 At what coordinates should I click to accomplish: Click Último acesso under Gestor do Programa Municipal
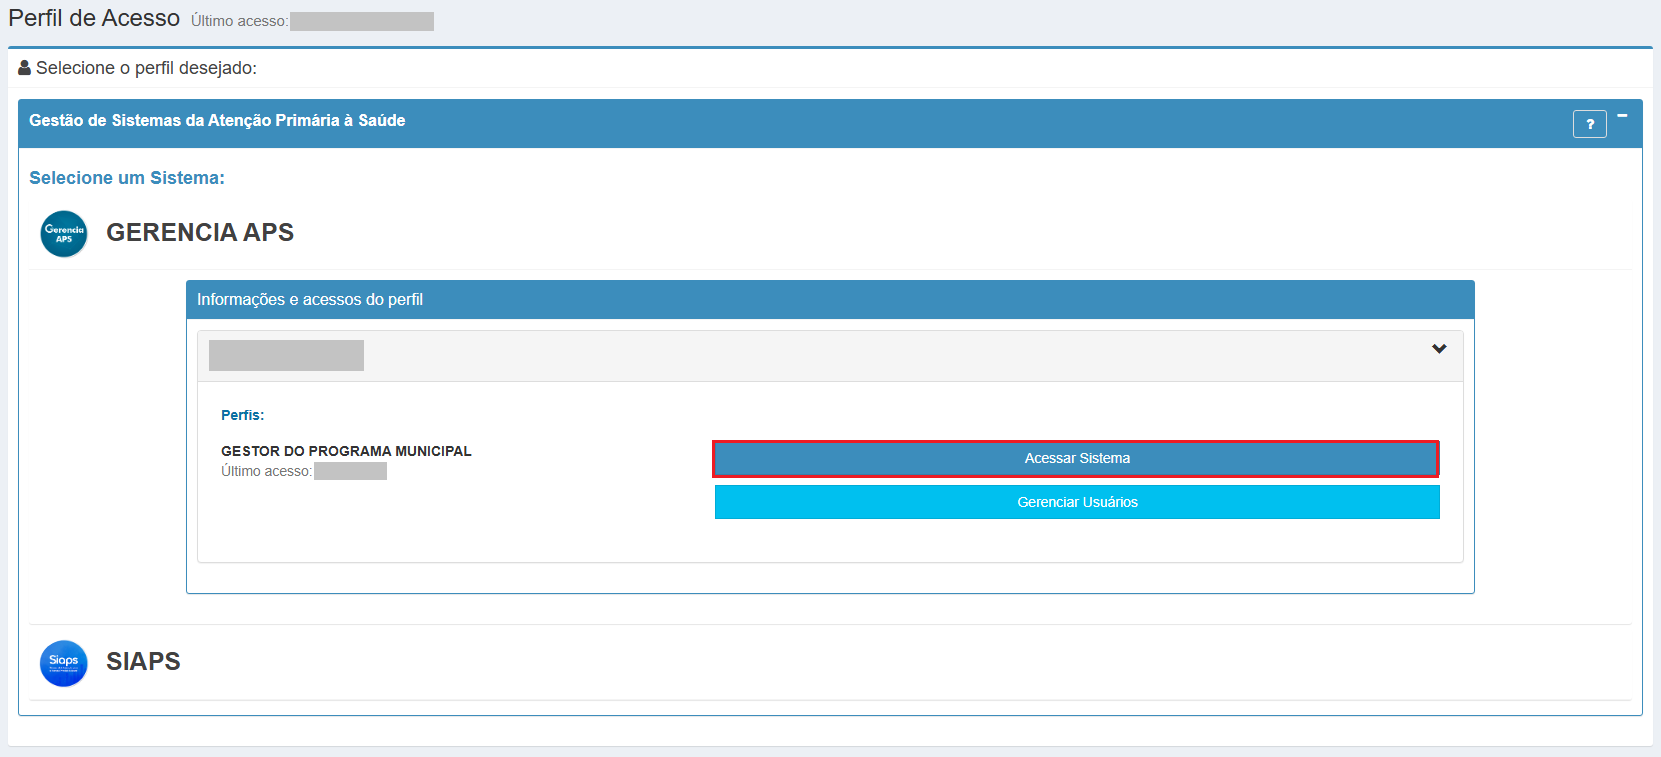pyautogui.click(x=266, y=471)
